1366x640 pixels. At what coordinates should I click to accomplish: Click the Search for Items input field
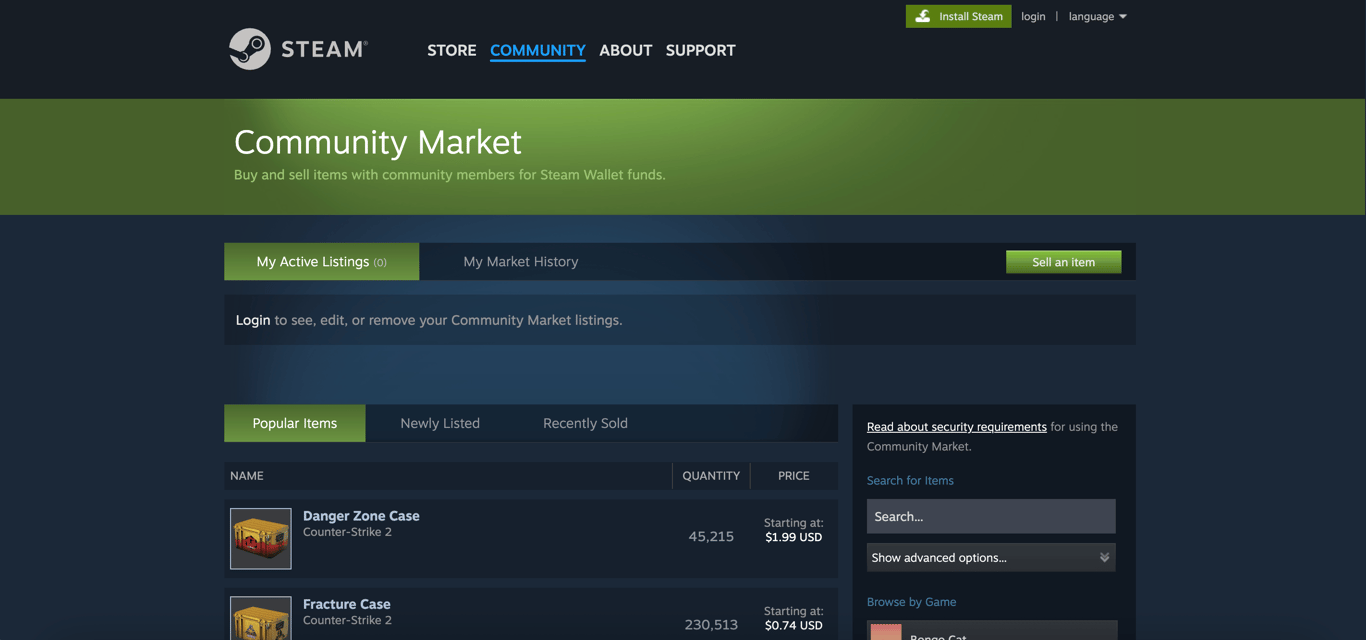pyautogui.click(x=991, y=516)
